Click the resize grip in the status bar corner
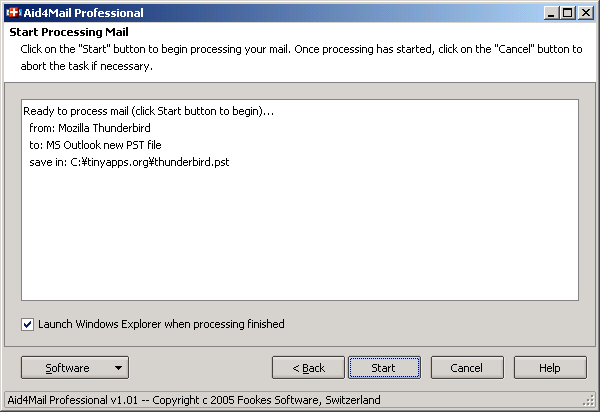Viewport: 600px width, 412px height. [x=590, y=401]
